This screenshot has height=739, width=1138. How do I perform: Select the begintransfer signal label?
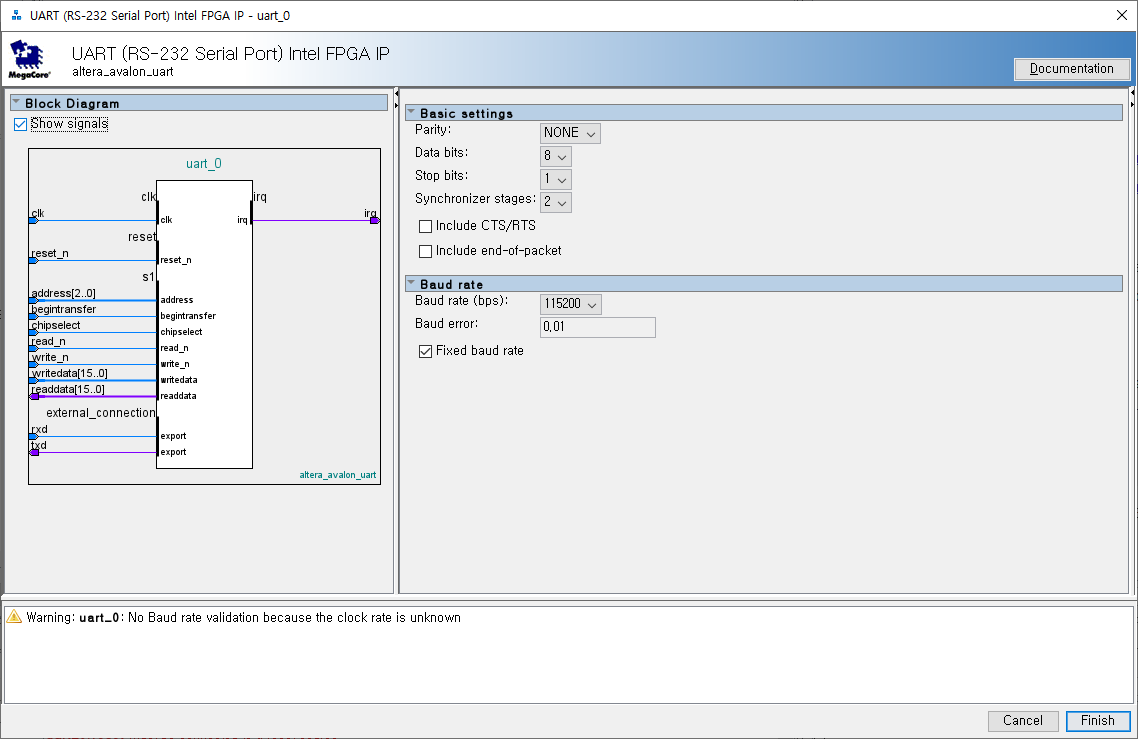click(x=63, y=309)
